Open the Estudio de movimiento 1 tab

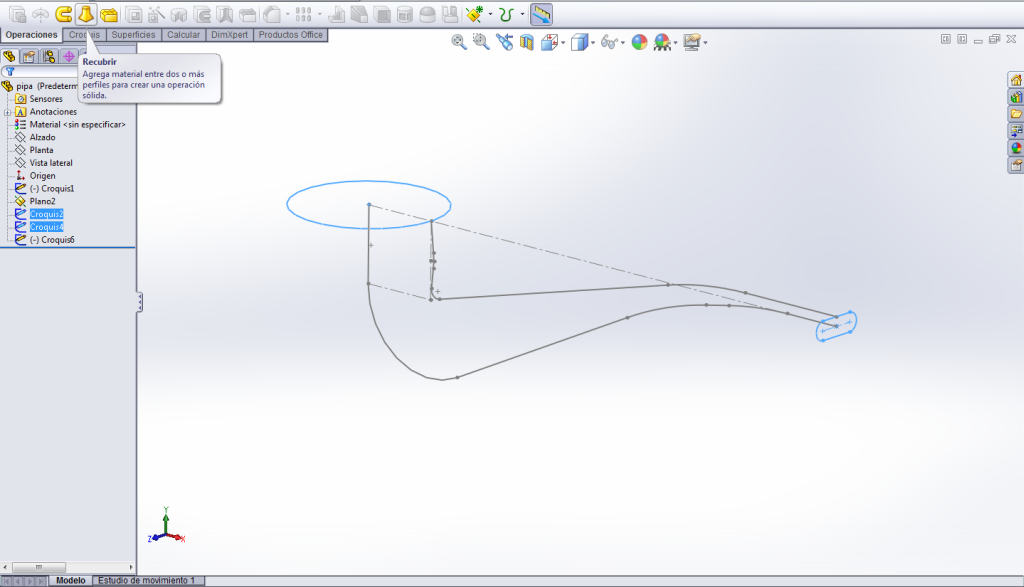(x=147, y=580)
